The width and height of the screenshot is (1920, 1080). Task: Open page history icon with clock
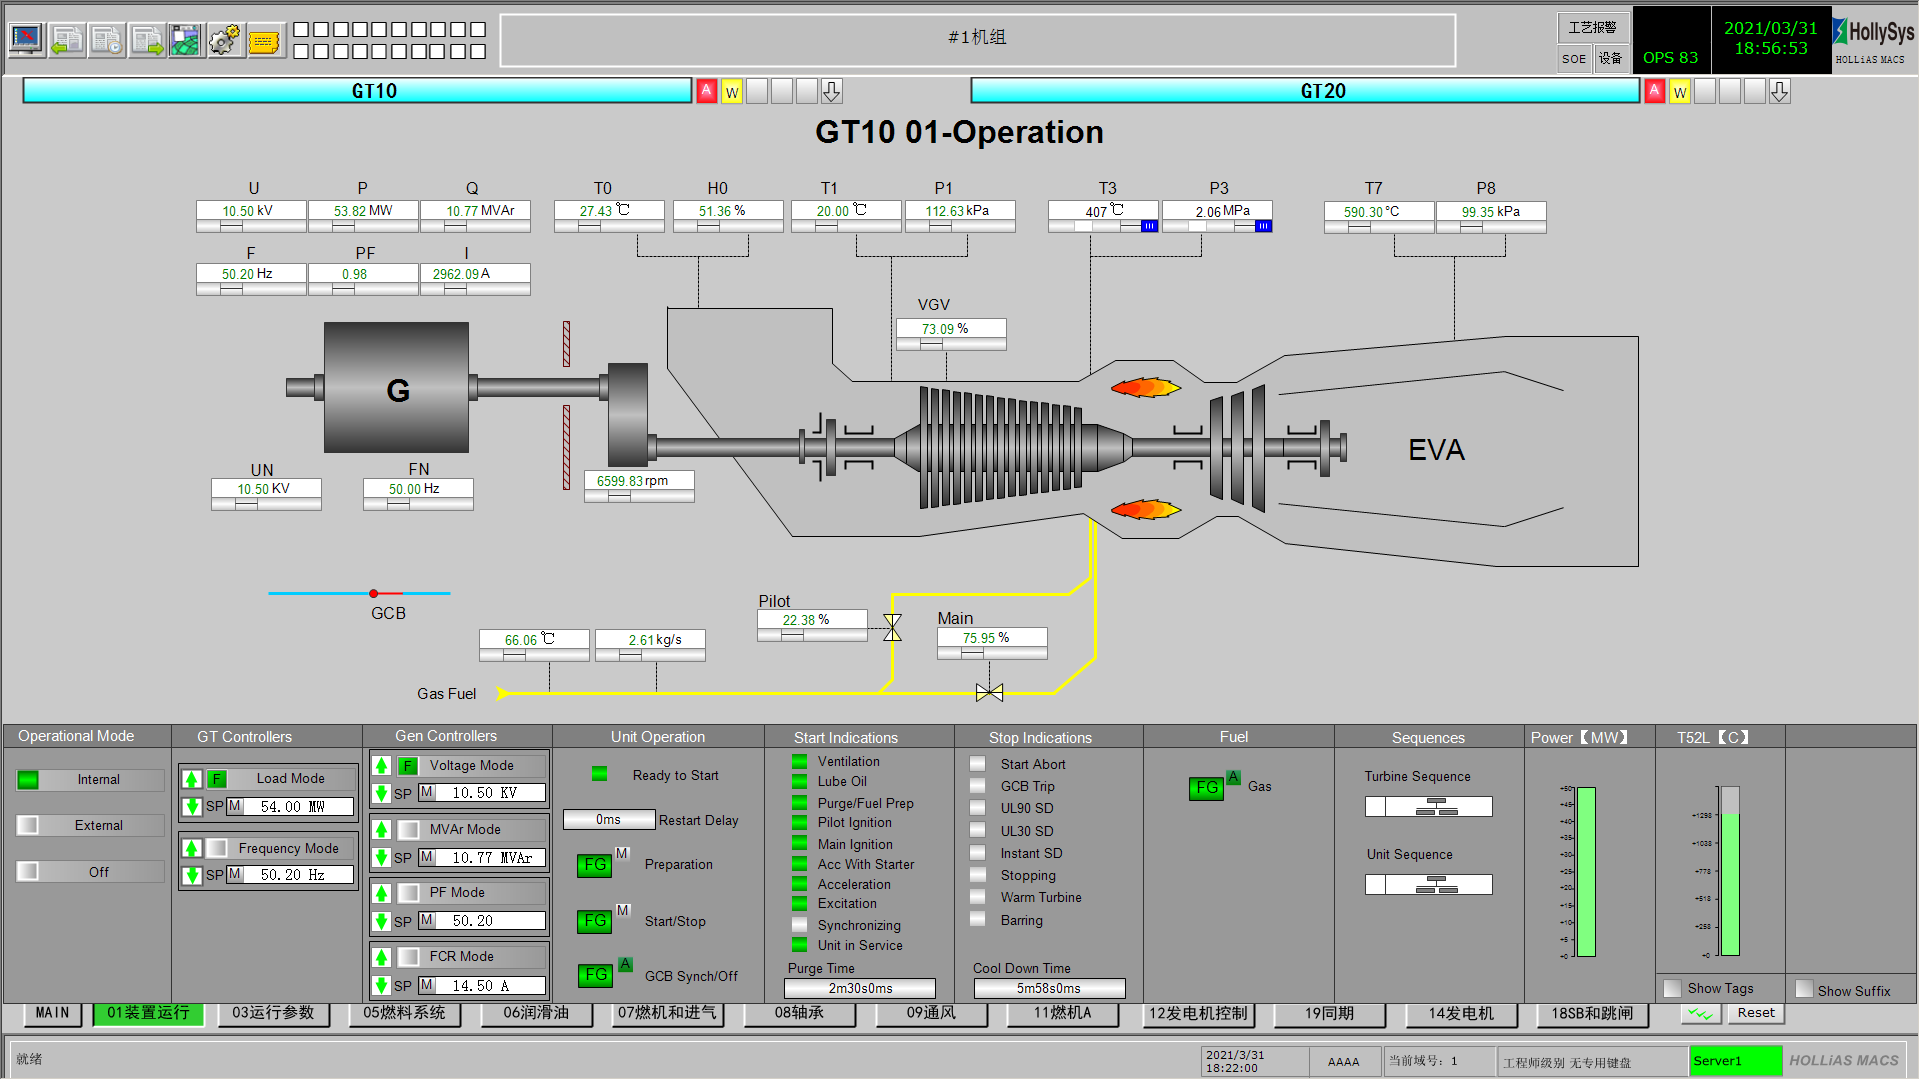coord(107,40)
